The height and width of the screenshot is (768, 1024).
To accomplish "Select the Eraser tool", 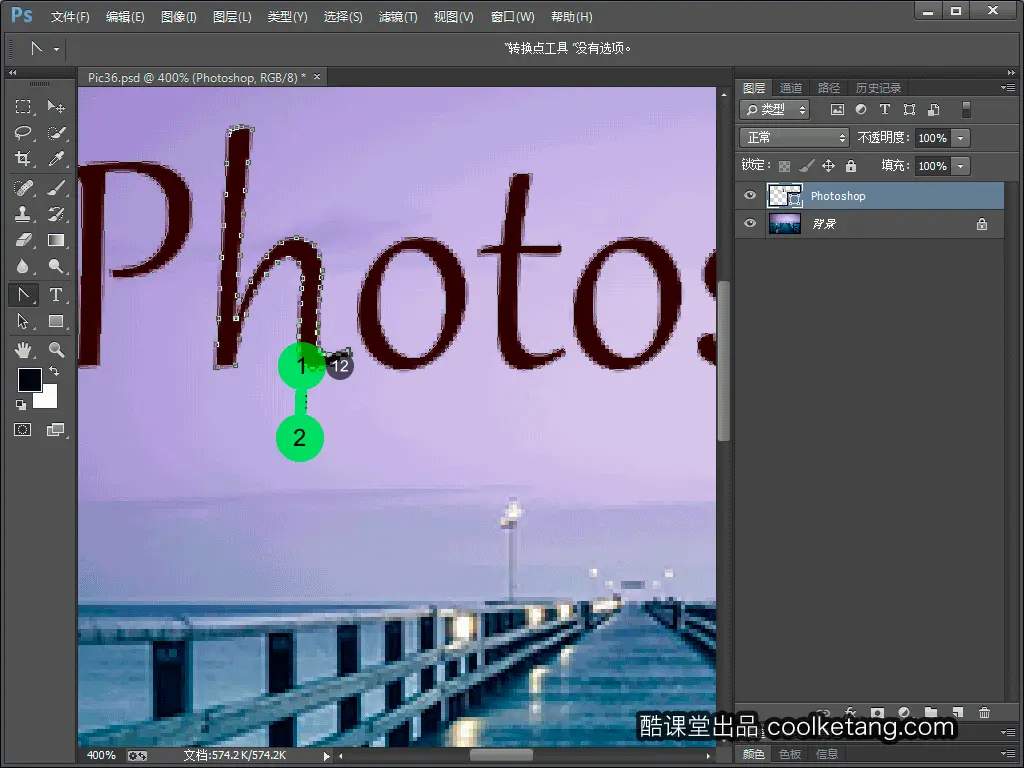I will 23,240.
